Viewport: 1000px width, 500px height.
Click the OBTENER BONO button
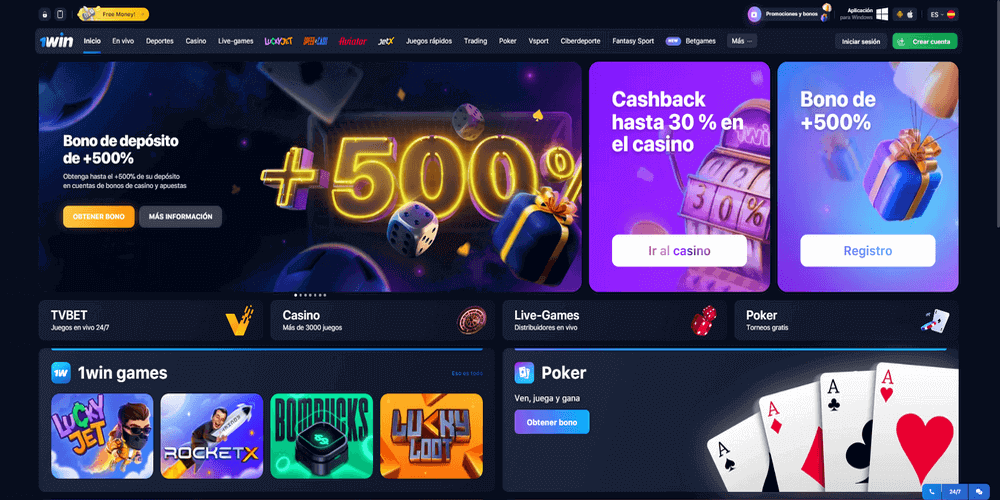point(99,217)
